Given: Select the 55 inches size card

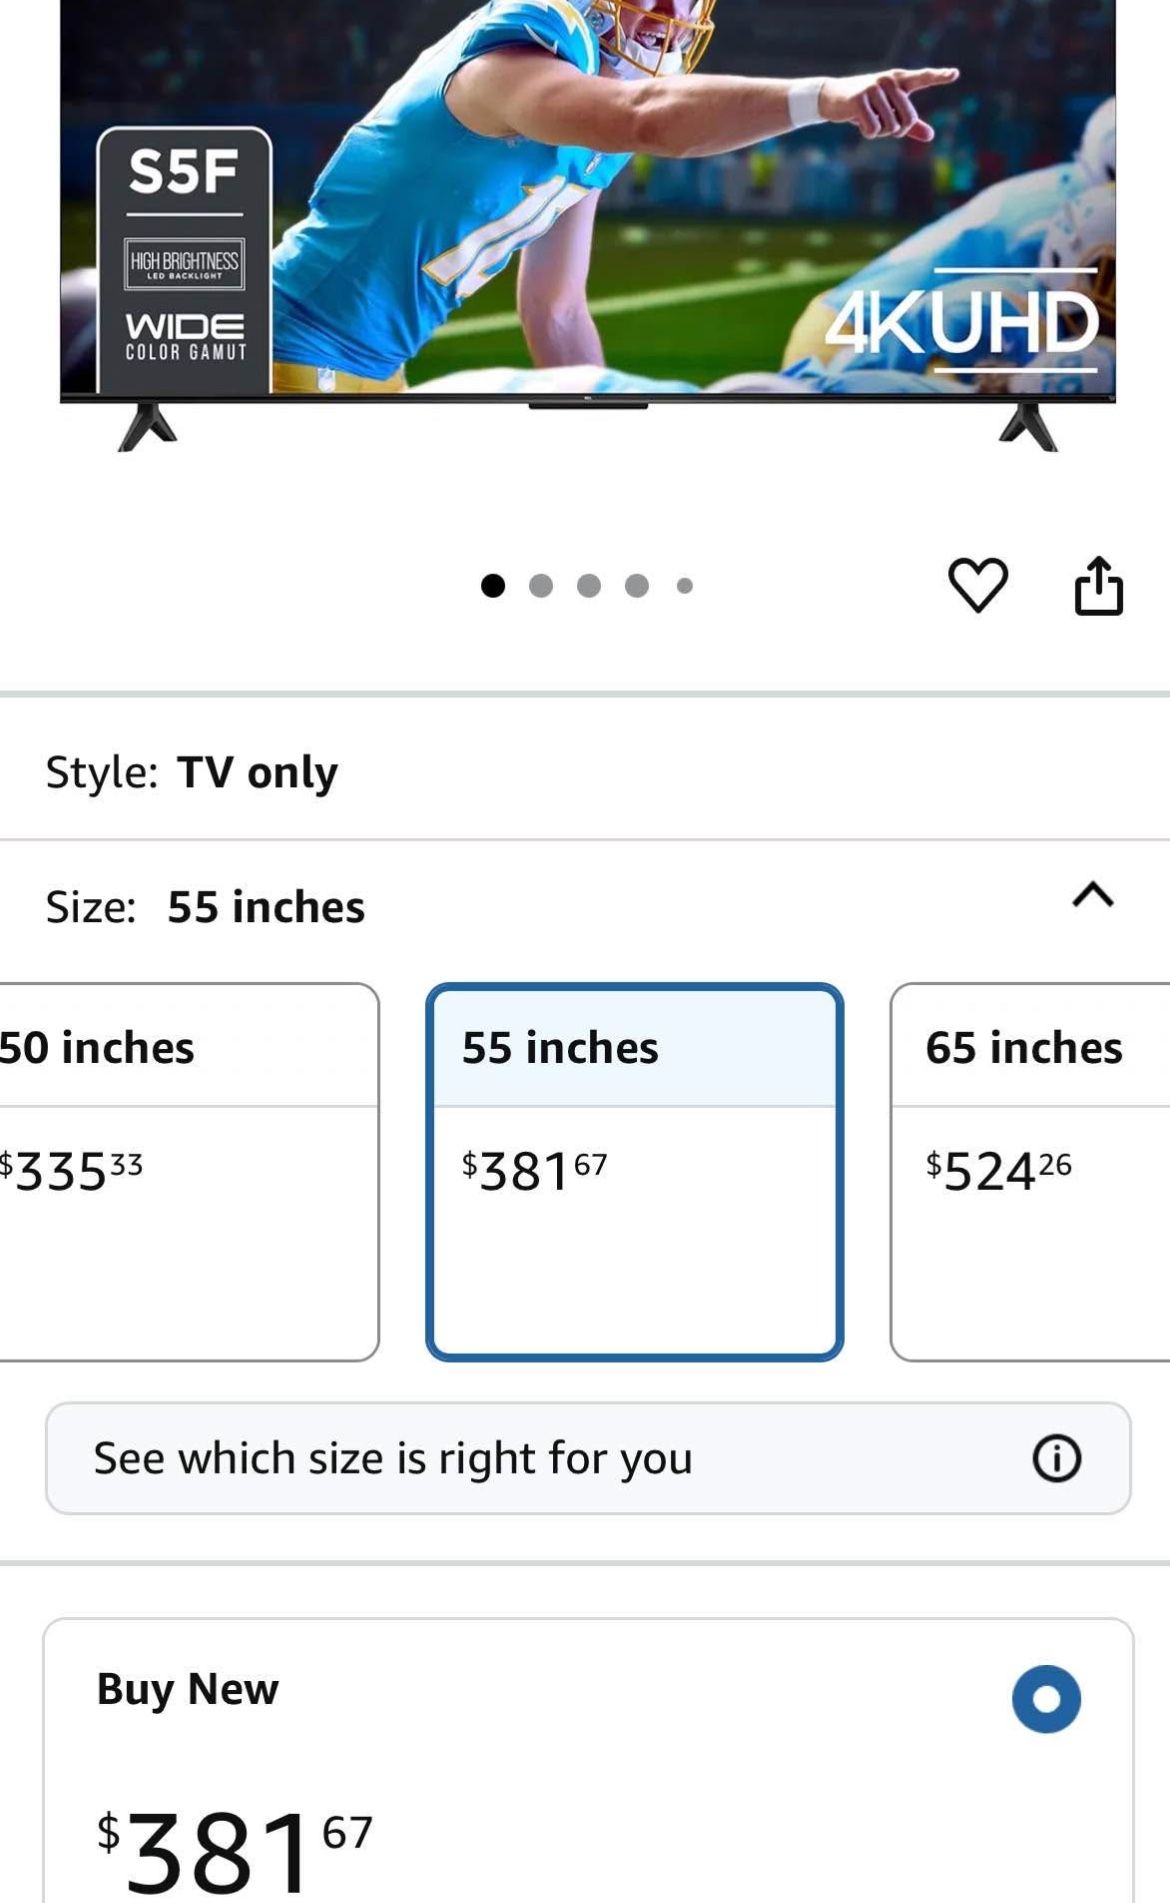Looking at the screenshot, I should pos(634,1171).
